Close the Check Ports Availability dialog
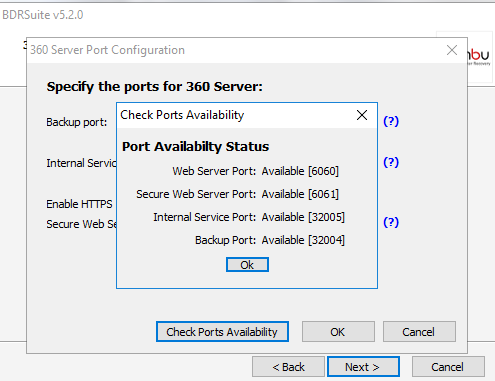495x381 pixels. click(362, 115)
